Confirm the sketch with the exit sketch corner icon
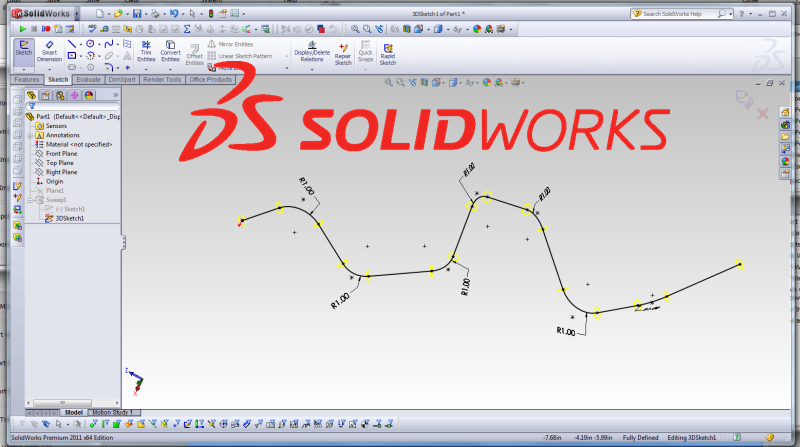This screenshot has height=447, width=800. [x=742, y=97]
